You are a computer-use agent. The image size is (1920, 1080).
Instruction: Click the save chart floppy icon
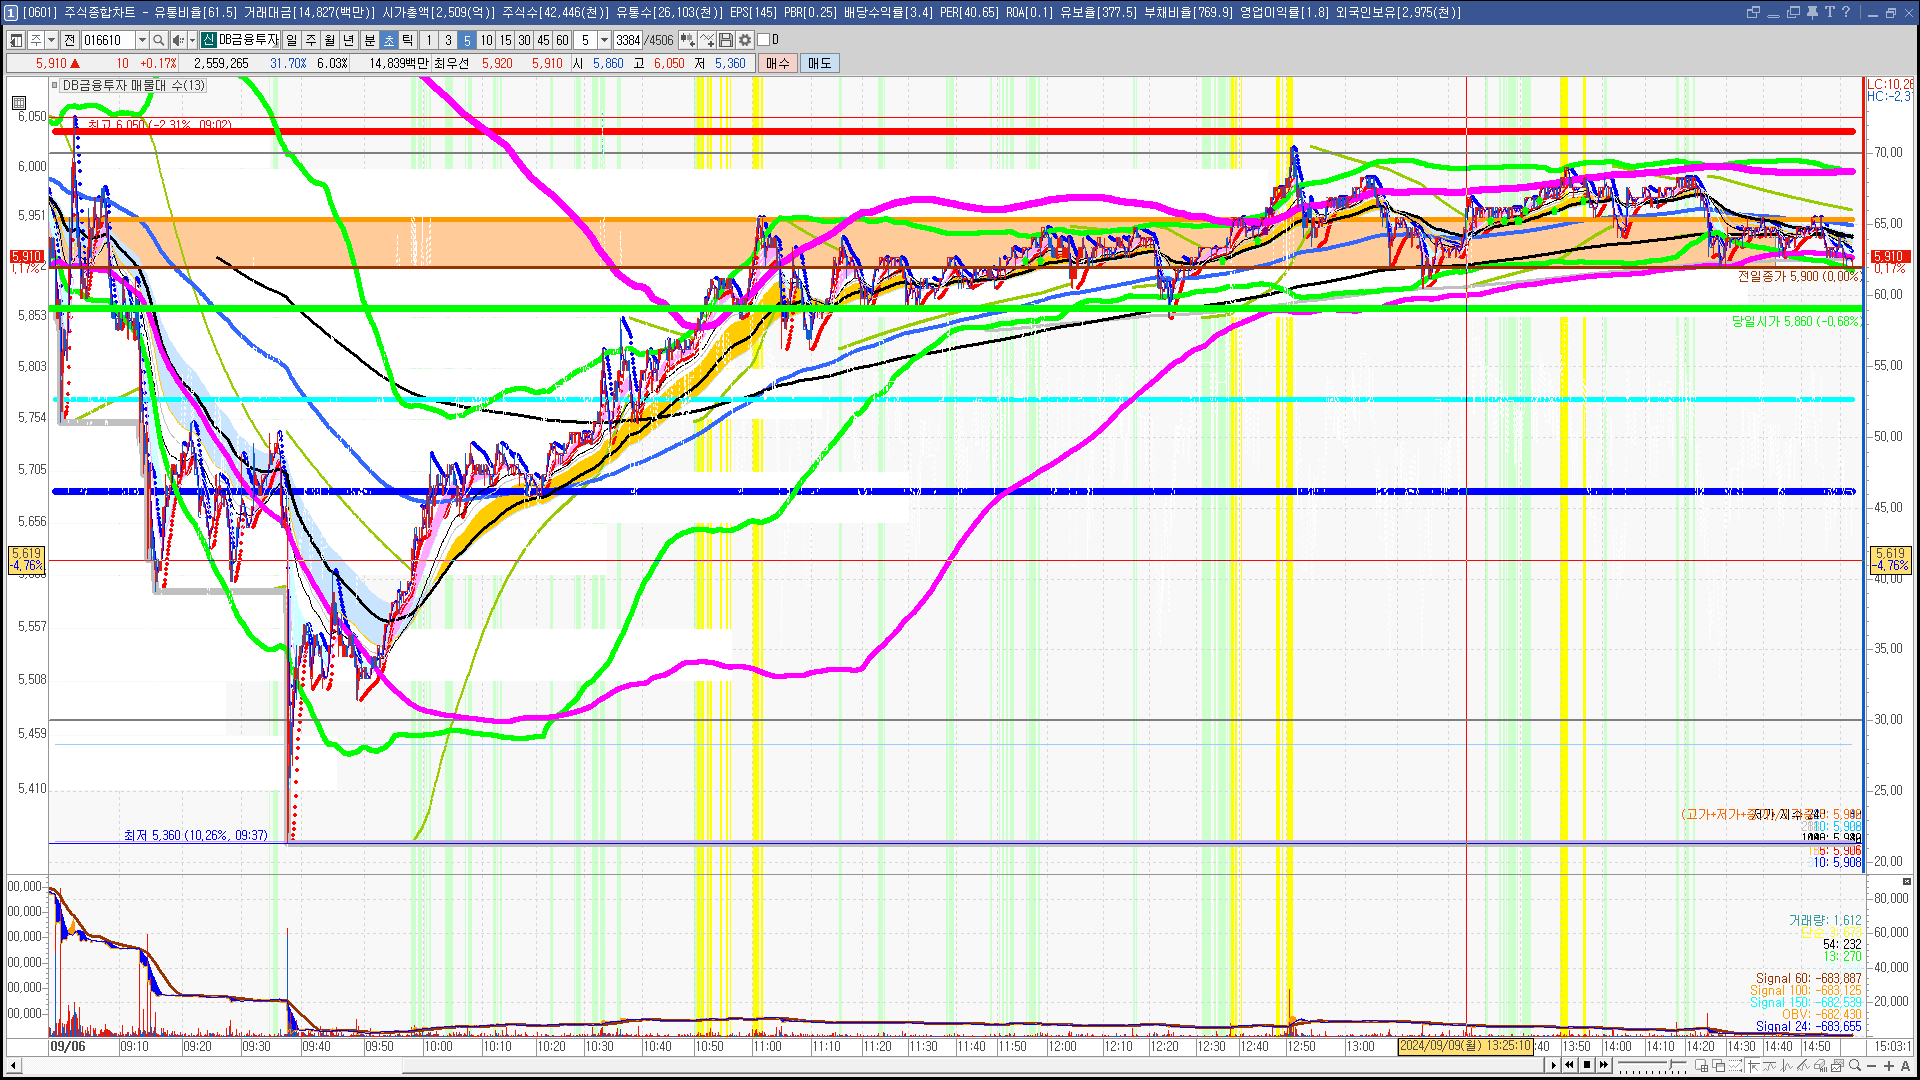pos(727,40)
